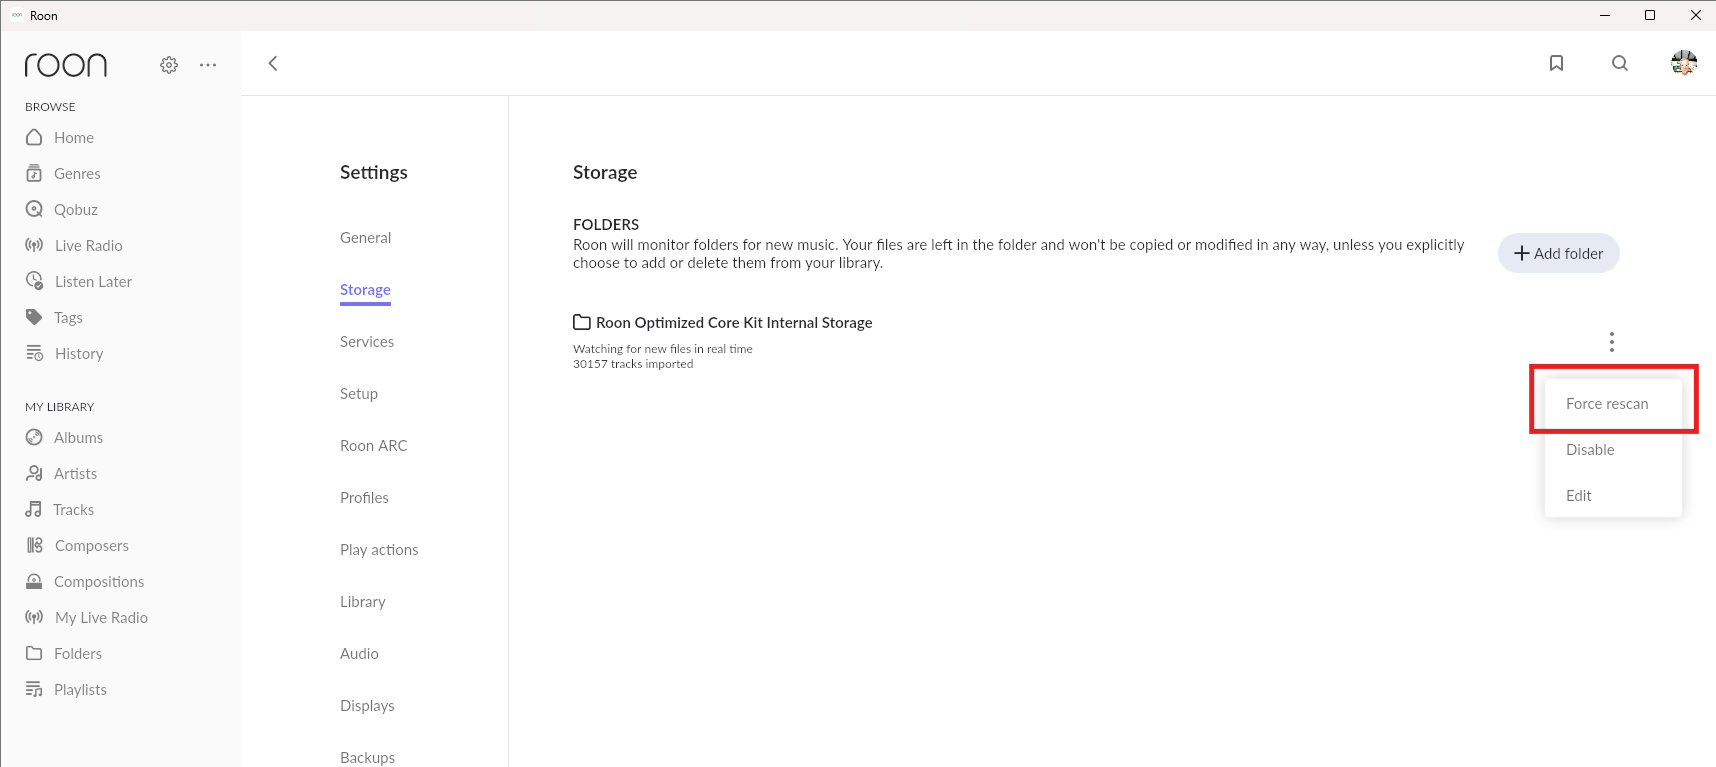
Task: Open Displays settings tab
Action: (367, 706)
